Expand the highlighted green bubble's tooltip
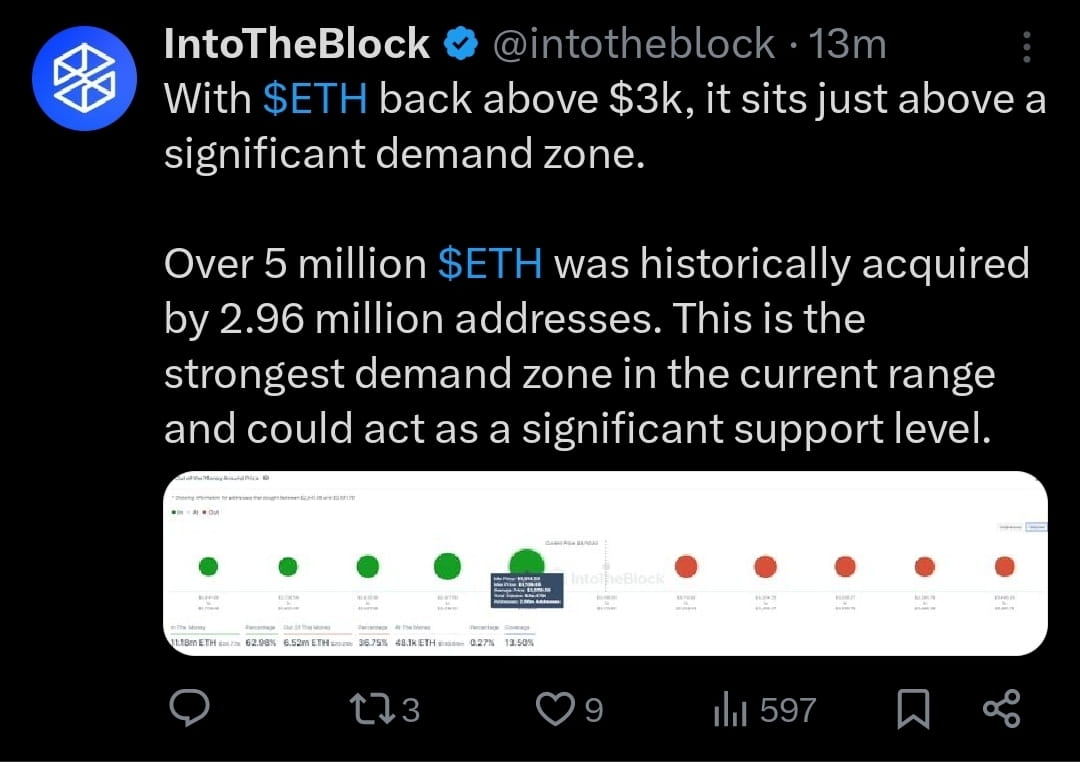 pos(525,590)
